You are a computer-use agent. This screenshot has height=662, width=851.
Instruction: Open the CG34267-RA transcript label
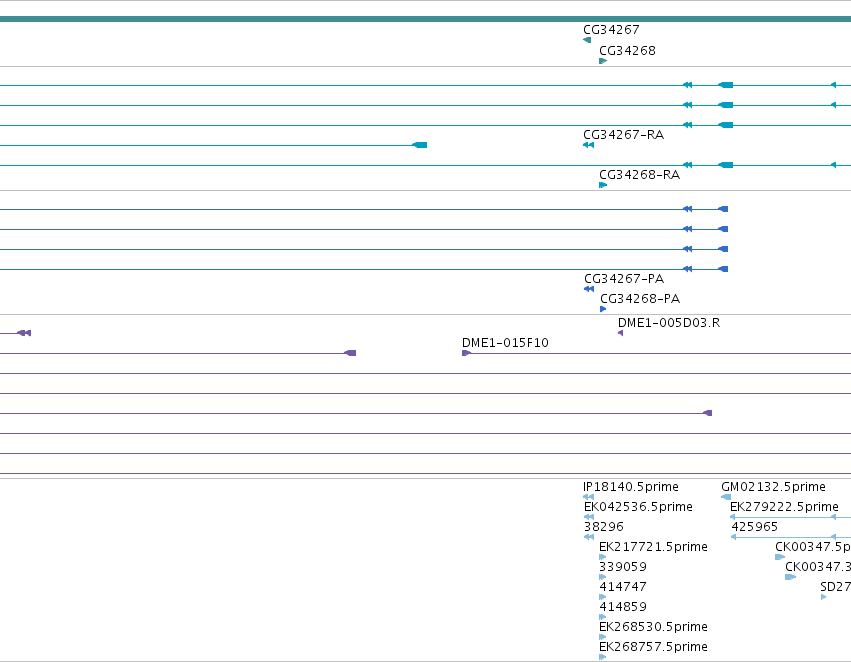coord(624,135)
